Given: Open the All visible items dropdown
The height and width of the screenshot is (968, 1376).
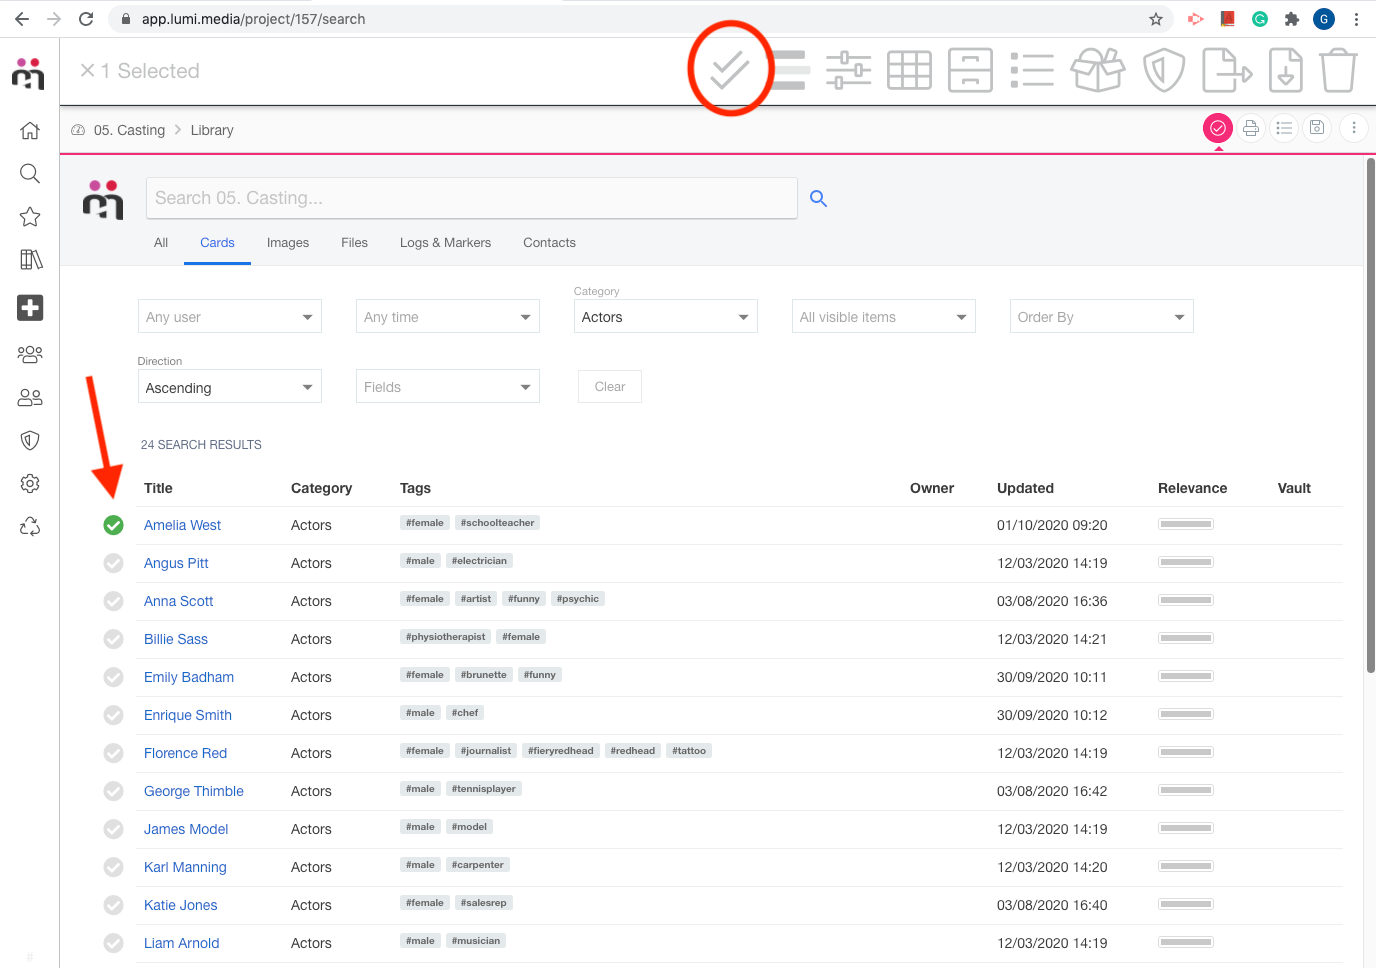Looking at the screenshot, I should 884,317.
